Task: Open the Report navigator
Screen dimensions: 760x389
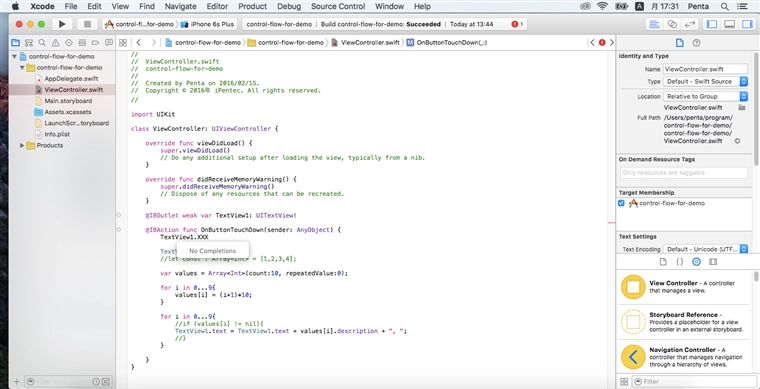Action: (109, 43)
